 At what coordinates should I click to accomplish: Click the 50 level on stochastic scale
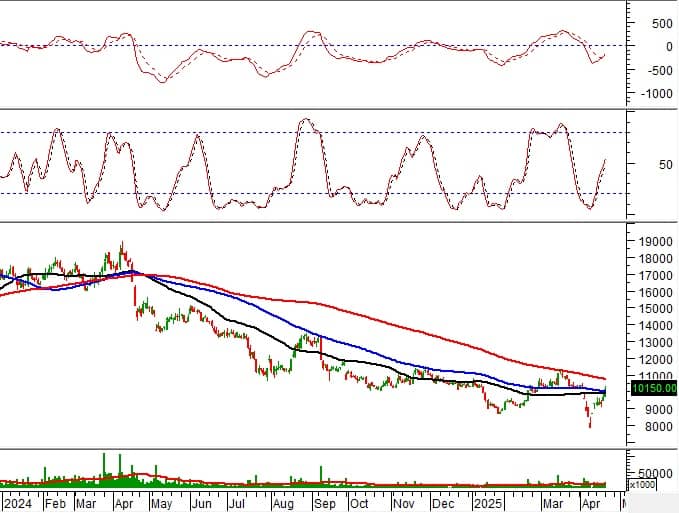tap(666, 164)
